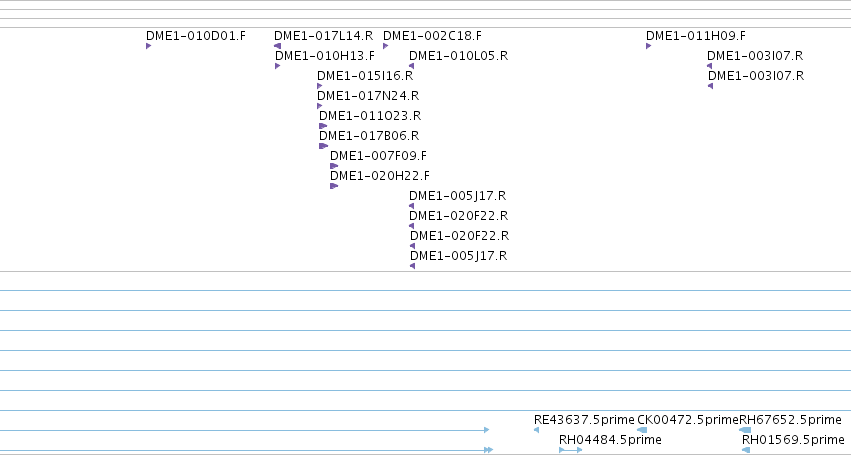
Task: Select the RH01569.5prime EST label
Action: coord(793,440)
